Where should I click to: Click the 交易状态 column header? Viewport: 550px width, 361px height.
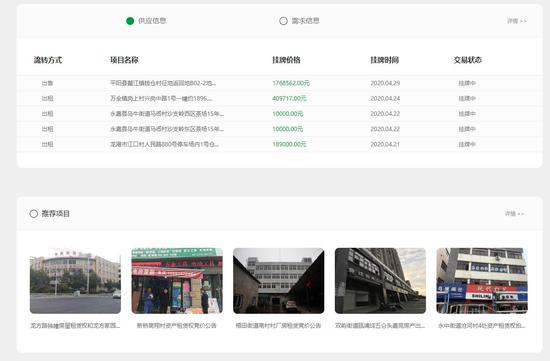(x=467, y=60)
